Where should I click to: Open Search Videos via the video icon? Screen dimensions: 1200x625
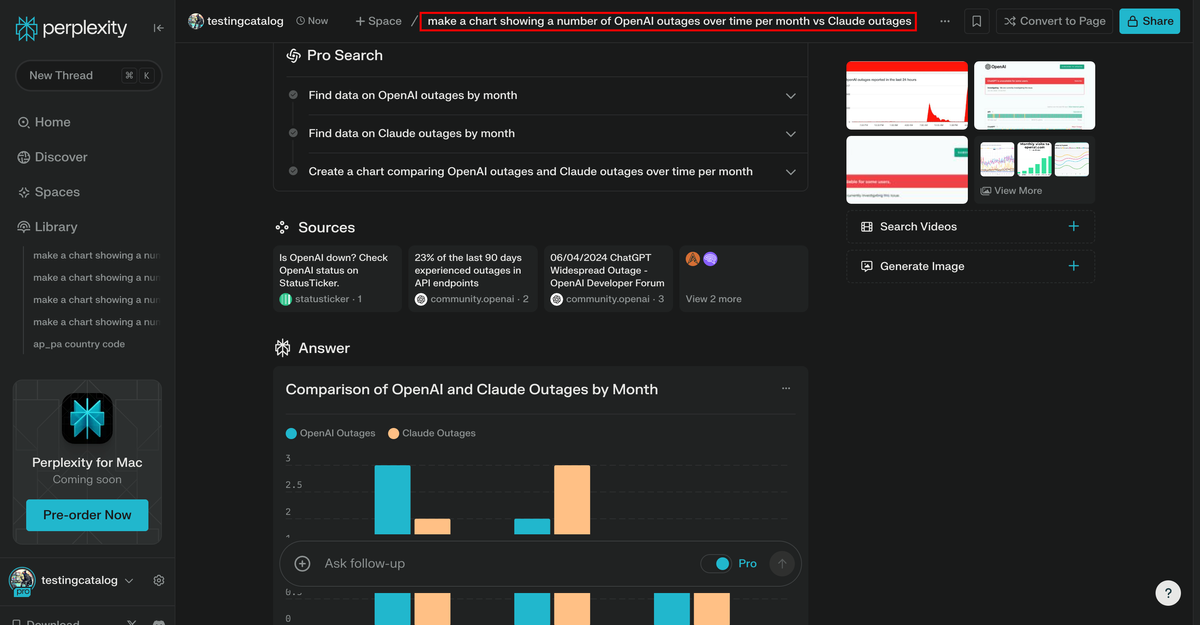pyautogui.click(x=866, y=226)
